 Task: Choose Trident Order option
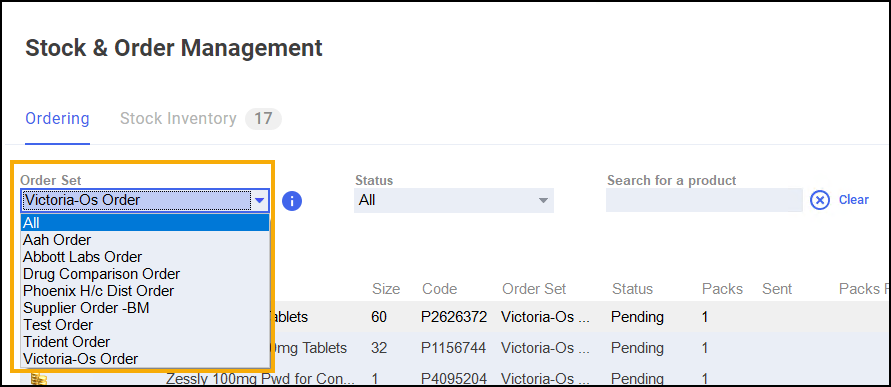coord(145,342)
